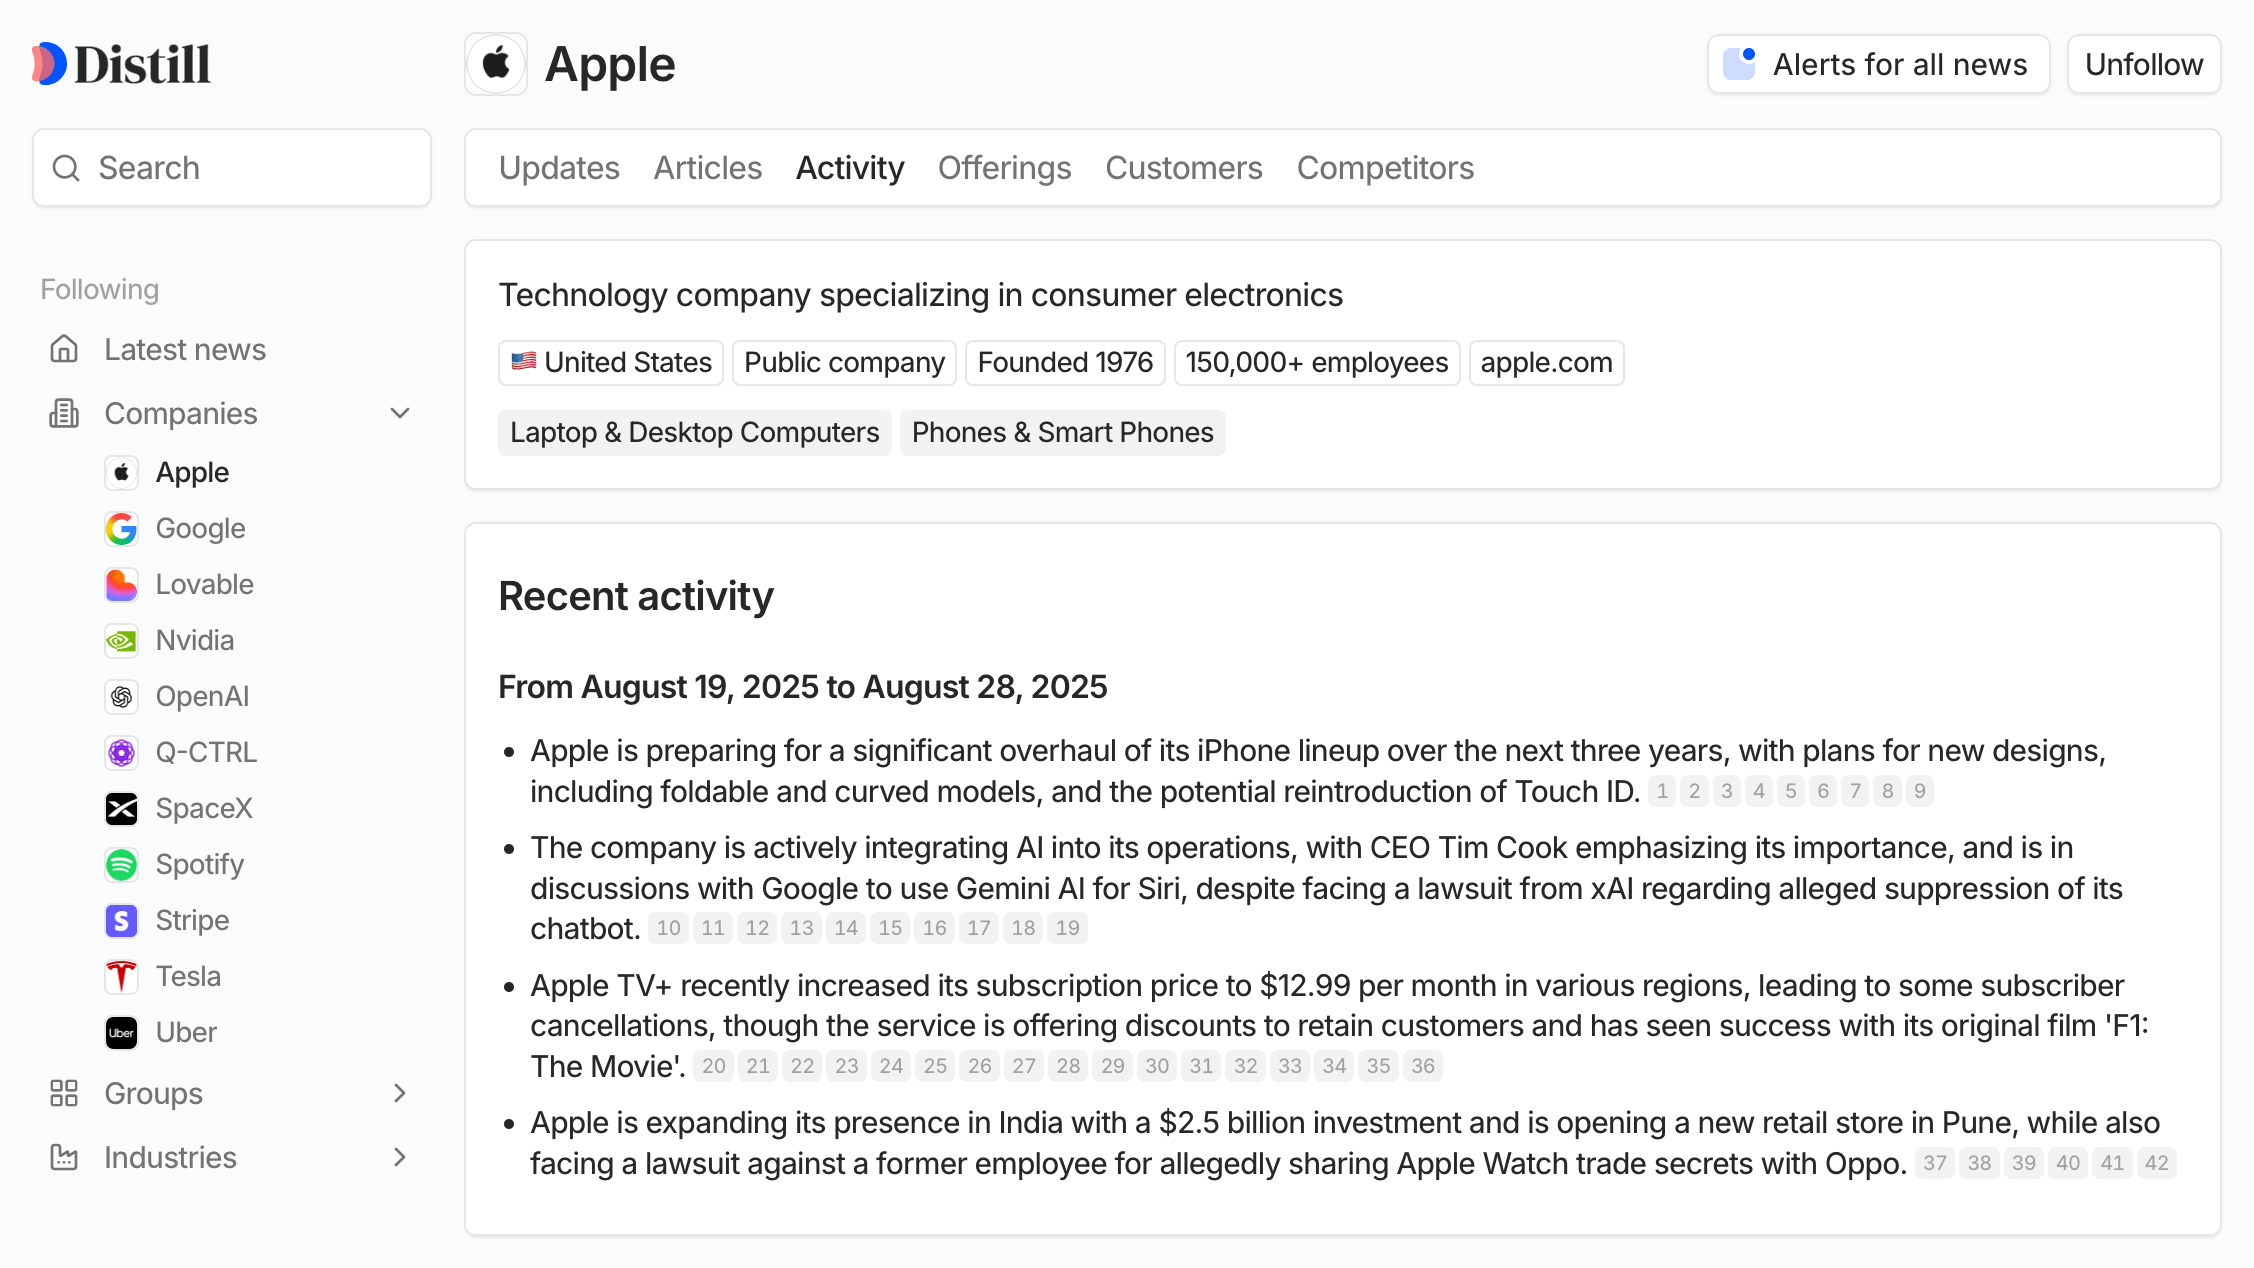Choose the Spotify logo in sidebar
Image resolution: width=2254 pixels, height=1268 pixels.
(x=121, y=865)
